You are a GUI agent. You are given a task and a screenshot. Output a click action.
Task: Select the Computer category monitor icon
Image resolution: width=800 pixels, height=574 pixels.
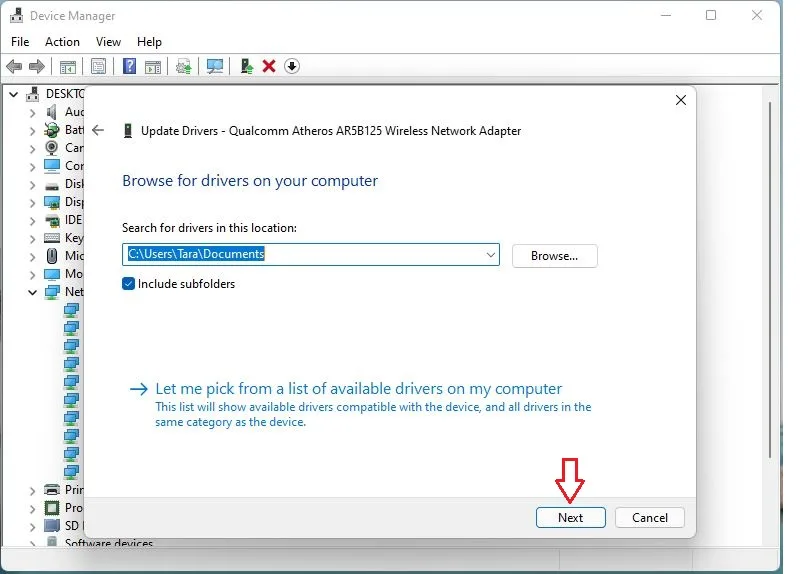(52, 166)
